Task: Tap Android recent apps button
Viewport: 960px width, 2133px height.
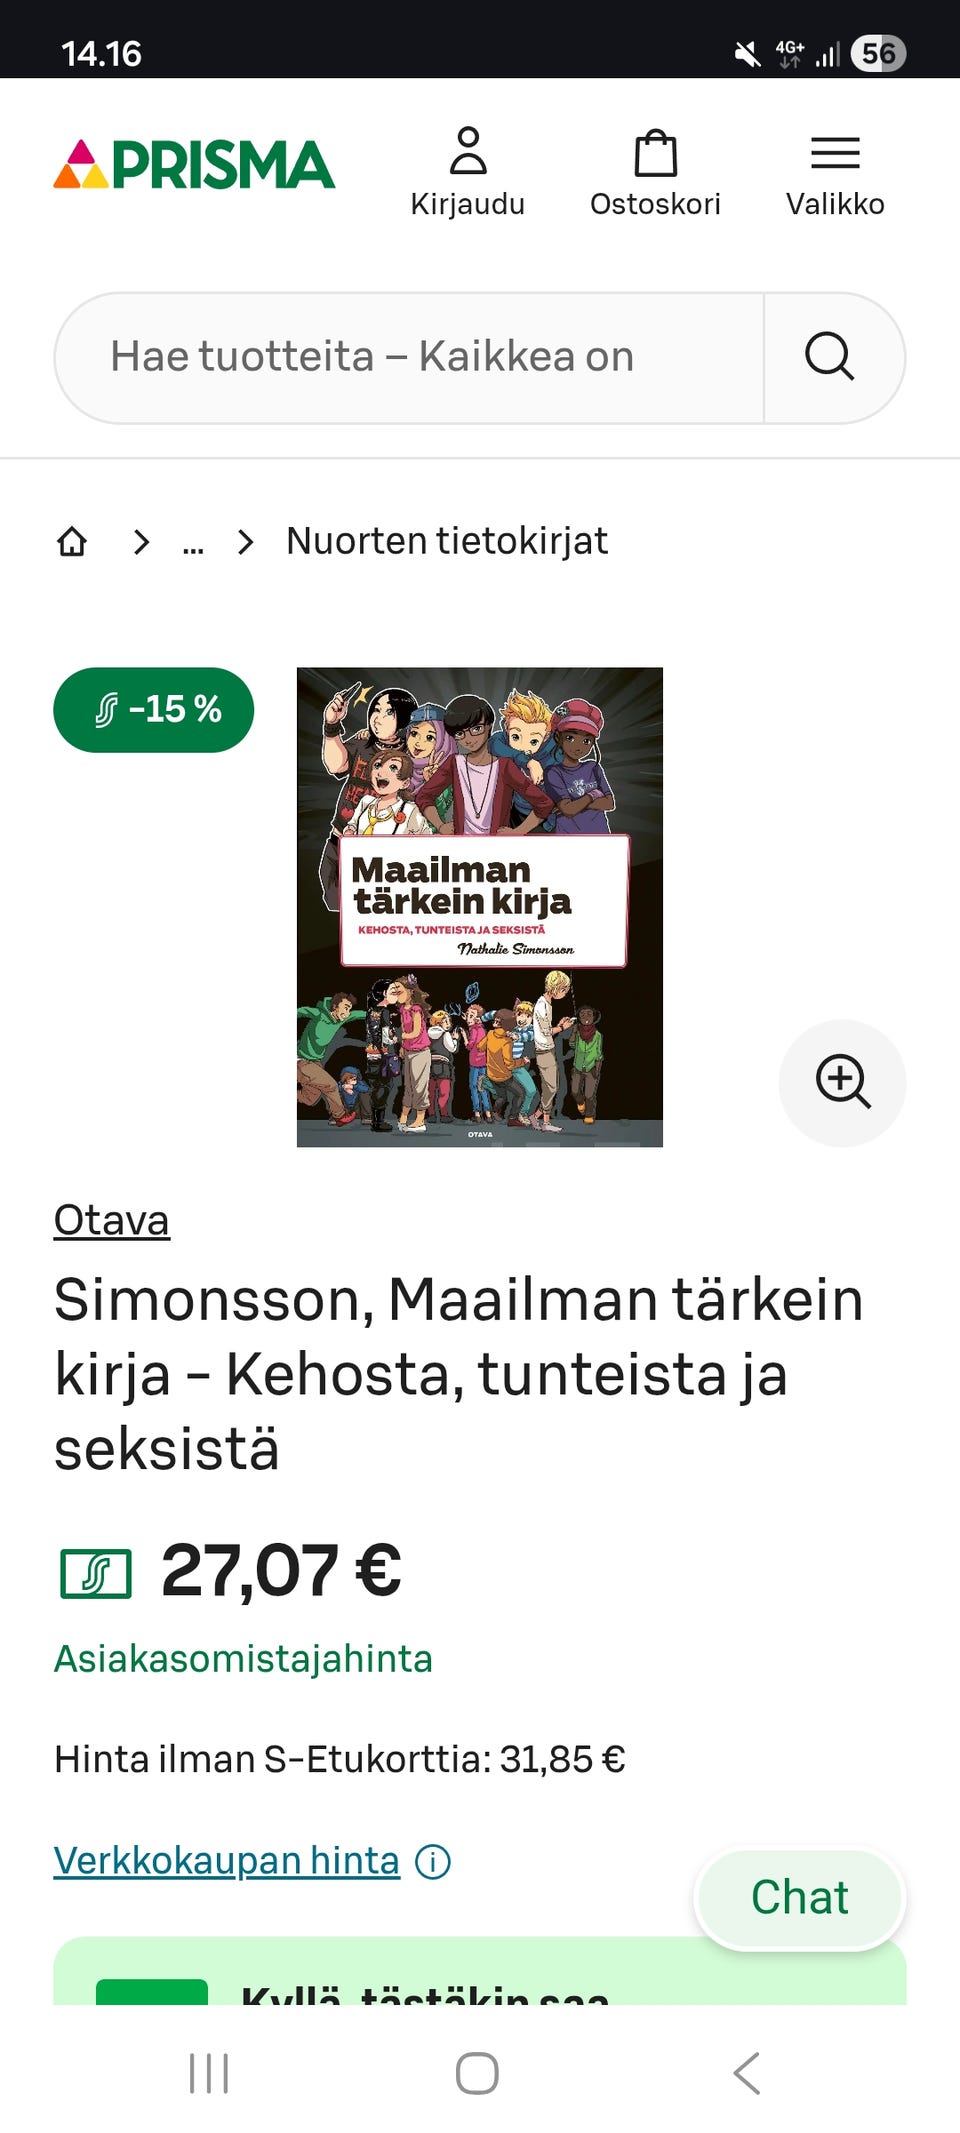Action: 209,2073
